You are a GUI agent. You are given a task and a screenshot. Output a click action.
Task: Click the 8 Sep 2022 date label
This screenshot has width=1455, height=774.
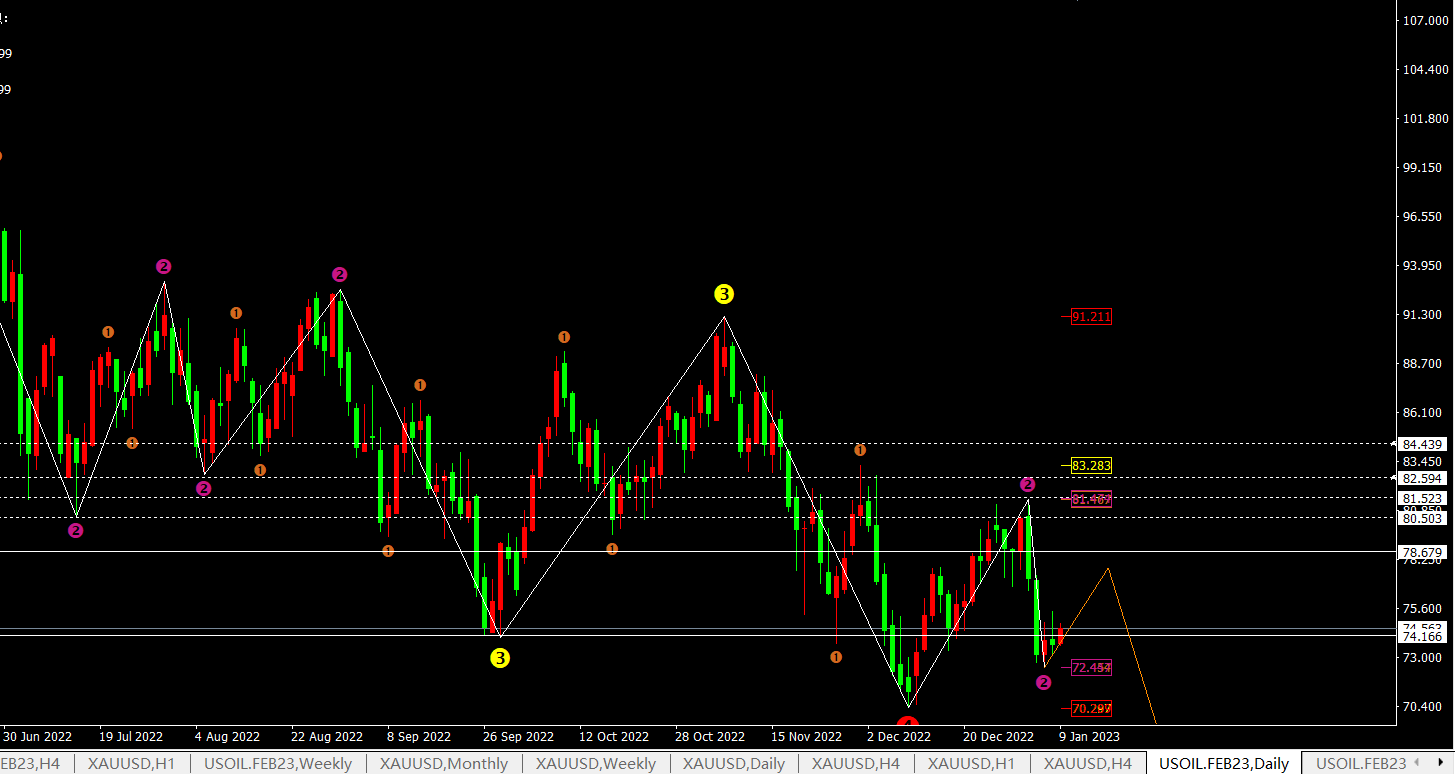point(420,737)
